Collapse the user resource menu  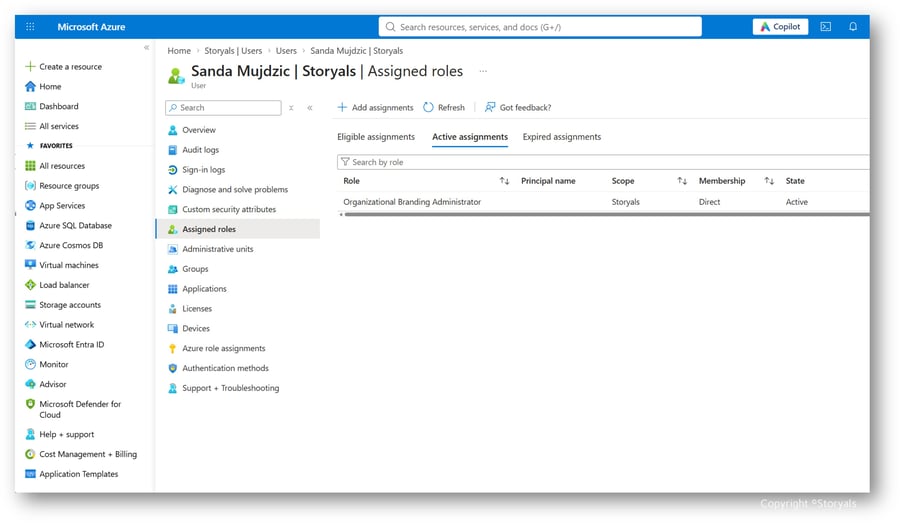[309, 107]
